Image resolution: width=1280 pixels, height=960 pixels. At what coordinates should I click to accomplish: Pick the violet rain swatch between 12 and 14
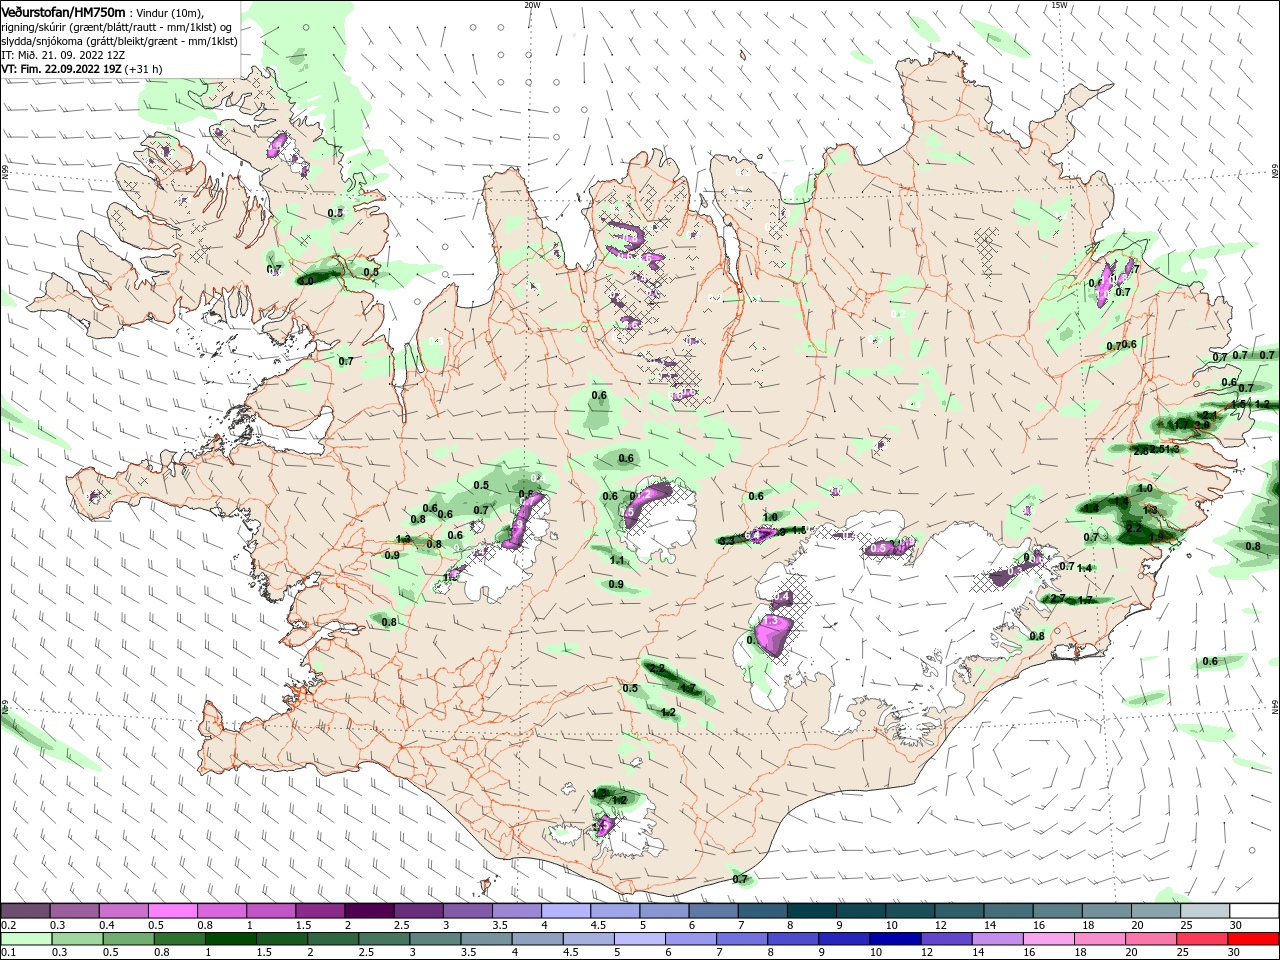pos(945,938)
